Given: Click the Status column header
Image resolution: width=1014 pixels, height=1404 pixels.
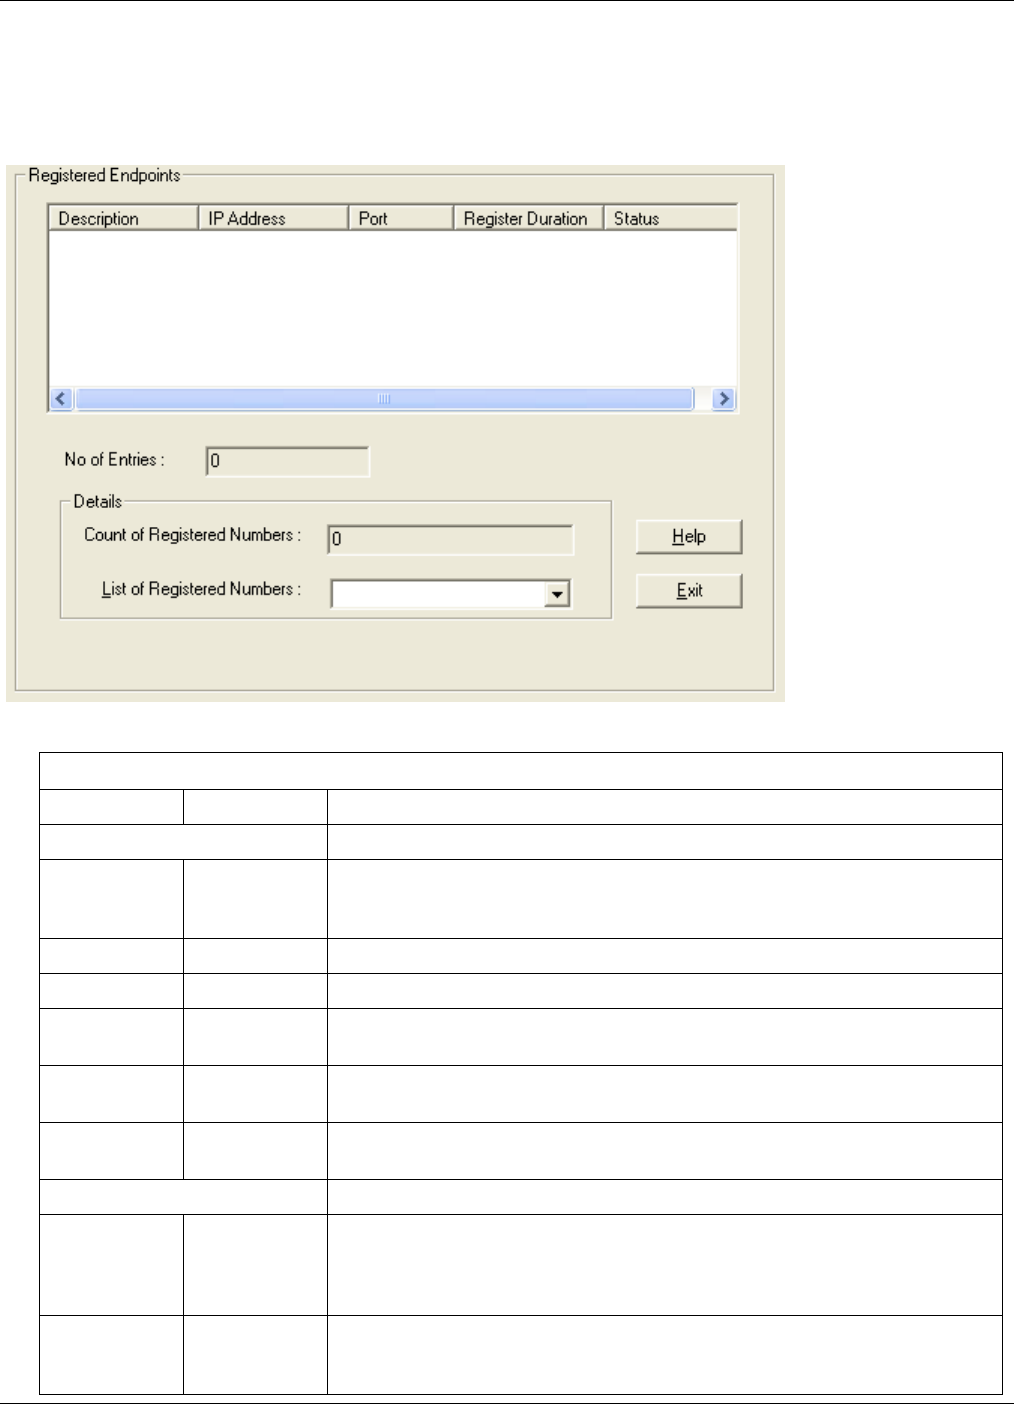Looking at the screenshot, I should click(670, 218).
